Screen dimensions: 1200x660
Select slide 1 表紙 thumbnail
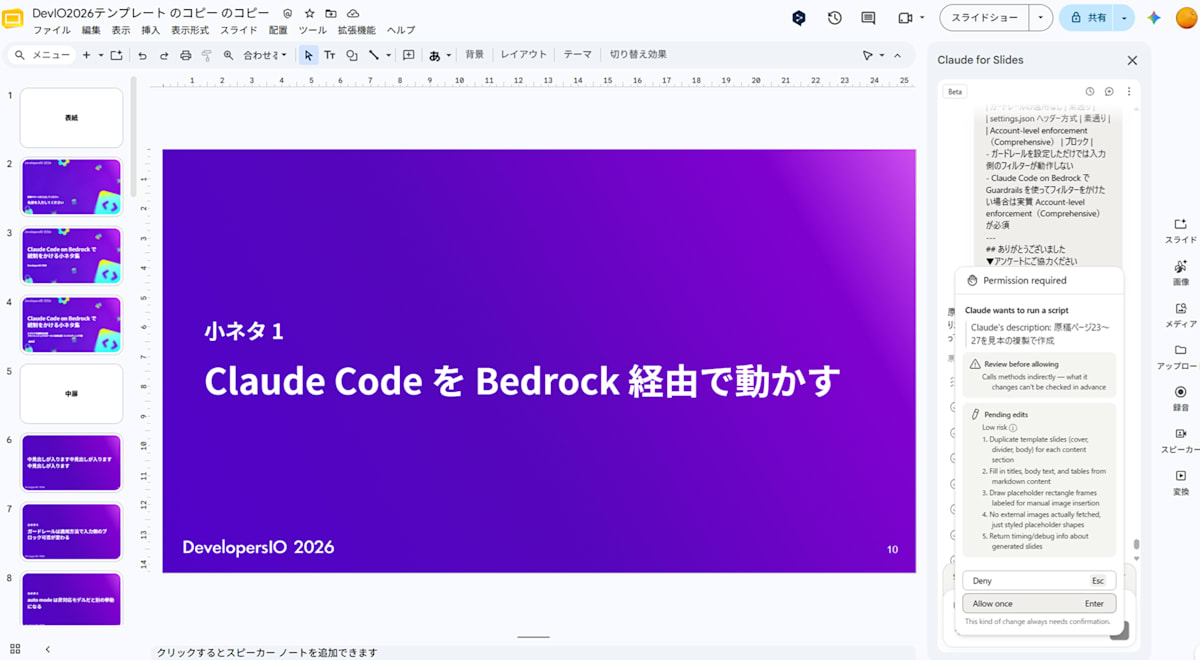point(71,118)
